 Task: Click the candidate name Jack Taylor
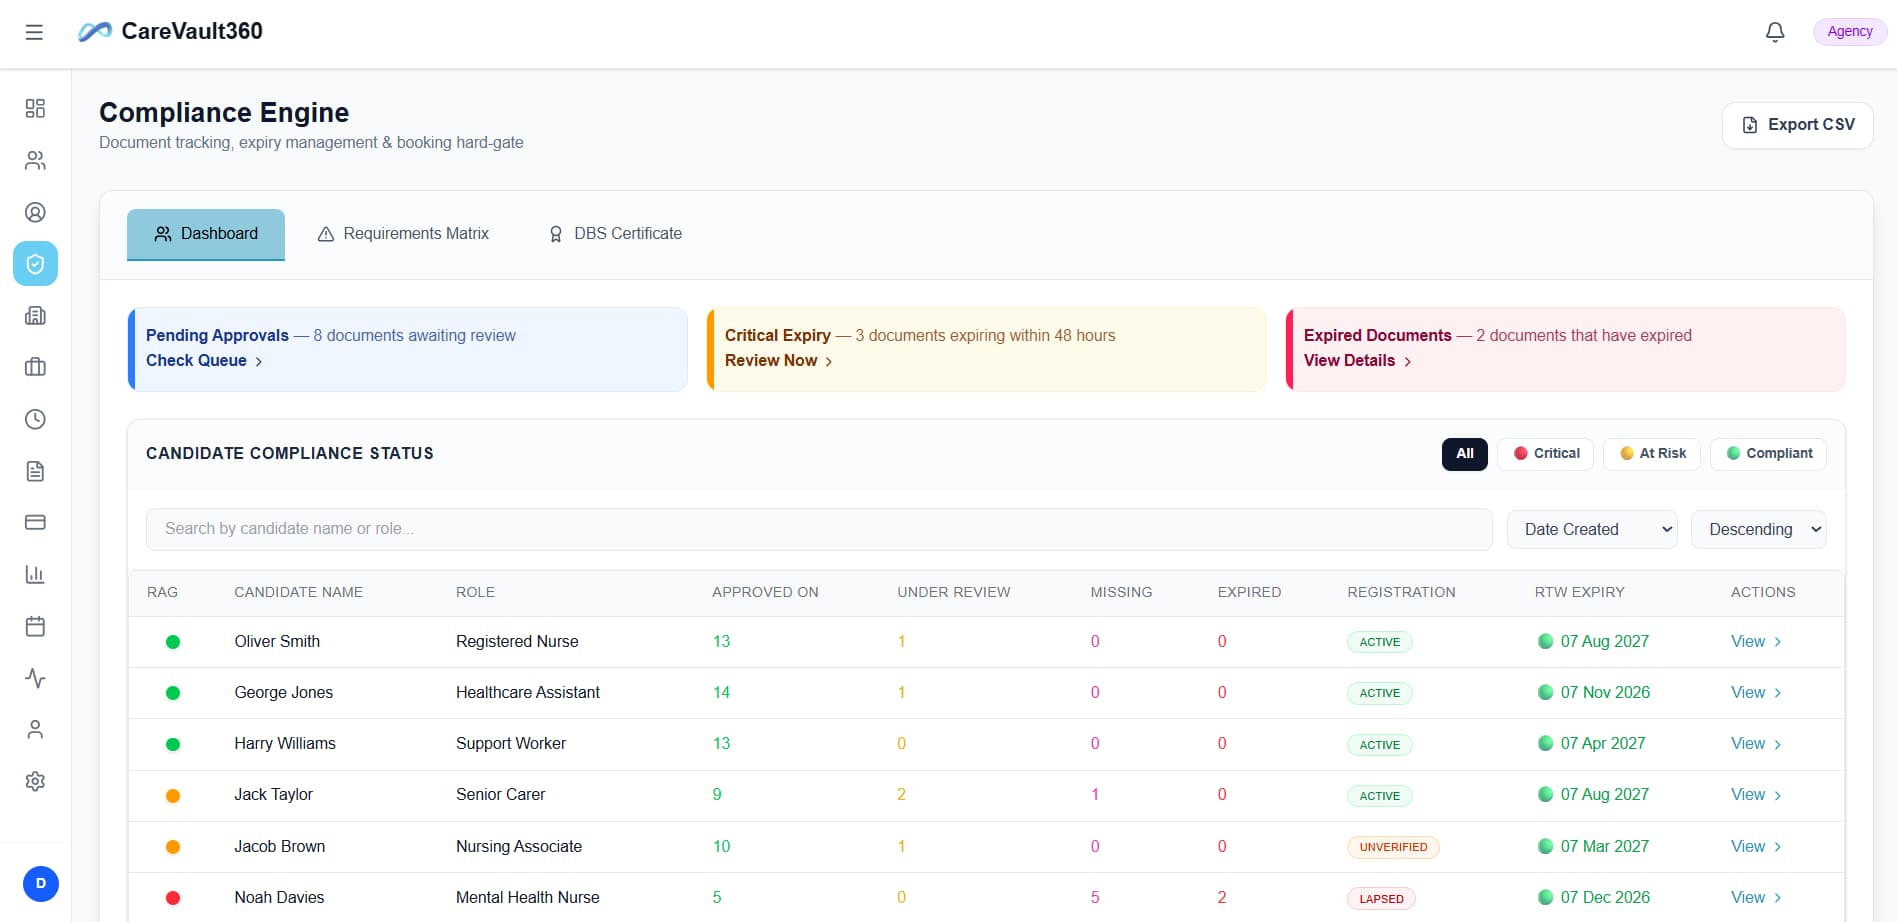pyautogui.click(x=273, y=795)
